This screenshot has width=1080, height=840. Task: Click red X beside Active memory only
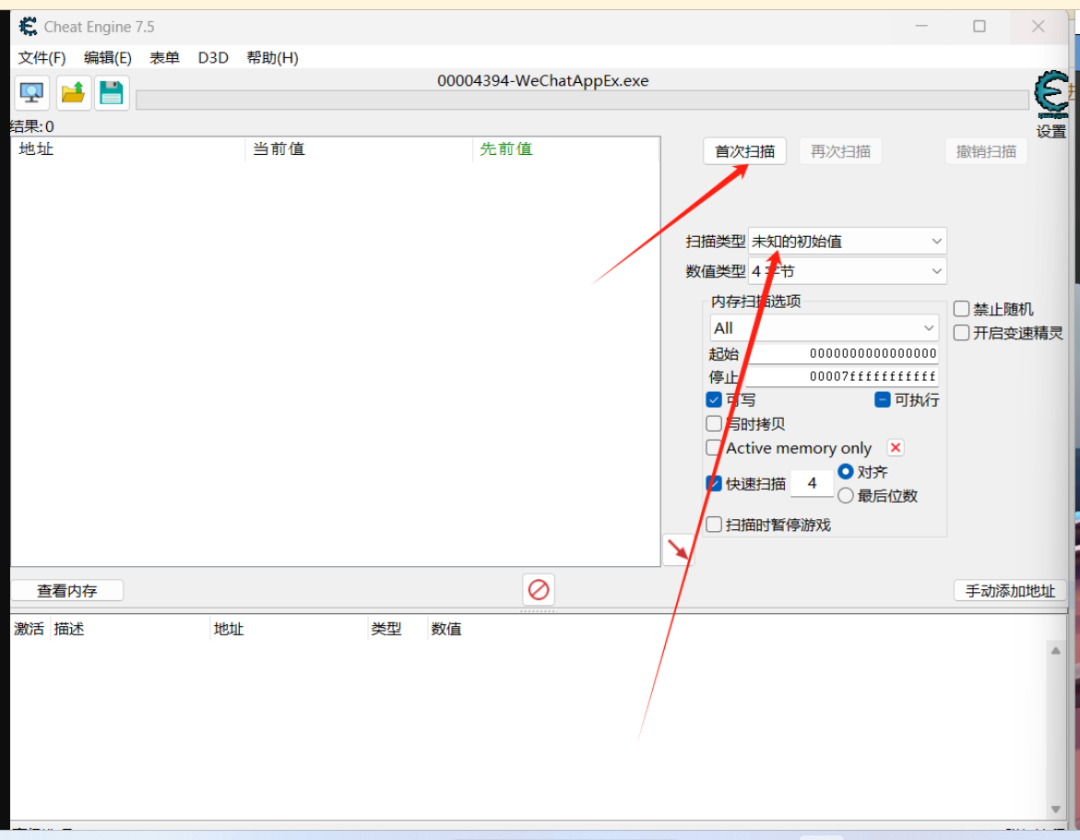coord(895,448)
